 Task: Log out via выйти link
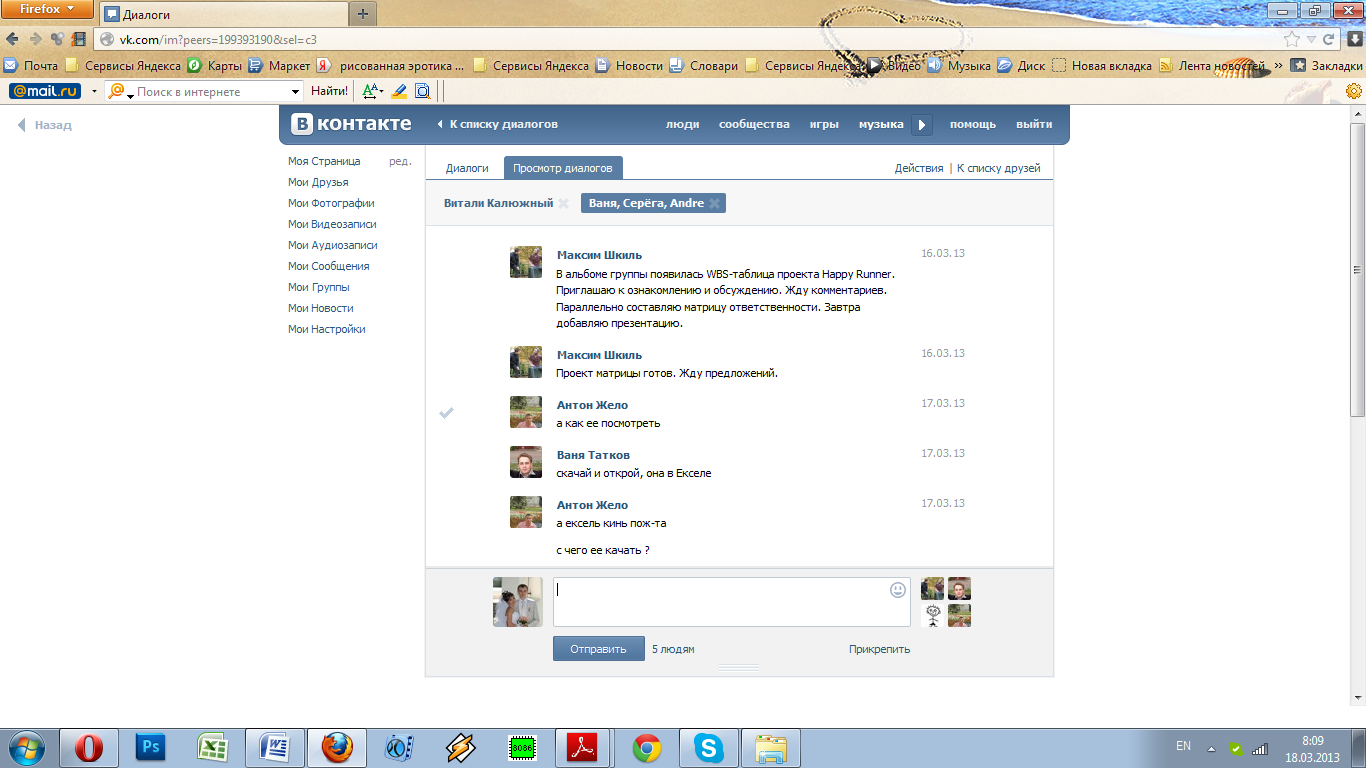pyautogui.click(x=1034, y=124)
